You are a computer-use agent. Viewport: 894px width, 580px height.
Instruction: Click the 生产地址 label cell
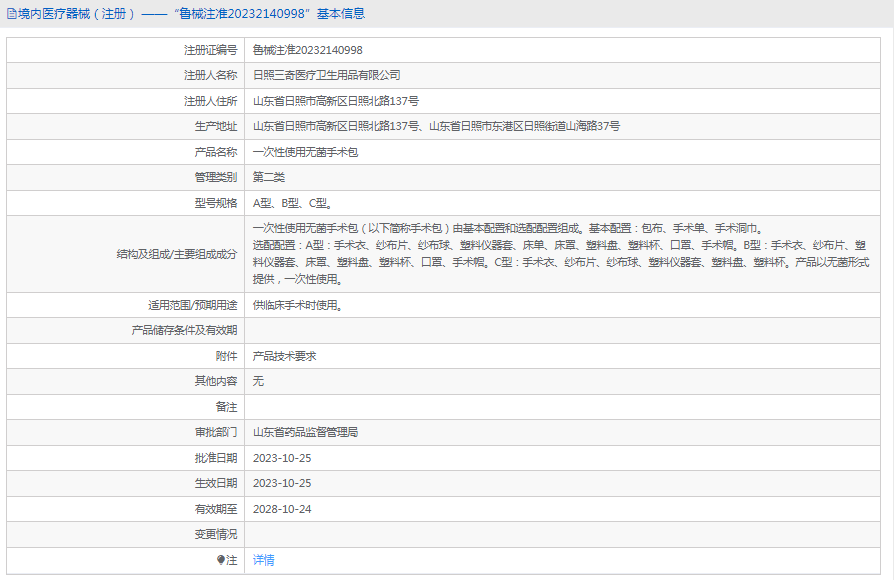pos(125,127)
